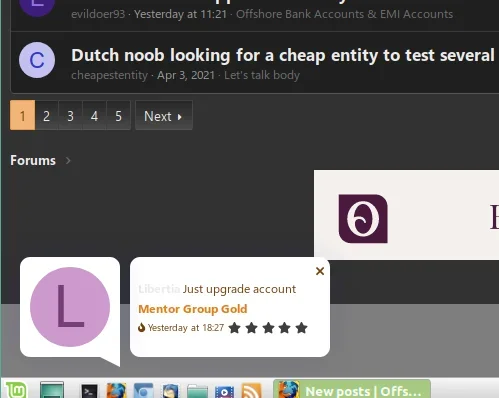Open the file manager folder icon
499x398 pixels.
tap(197, 391)
